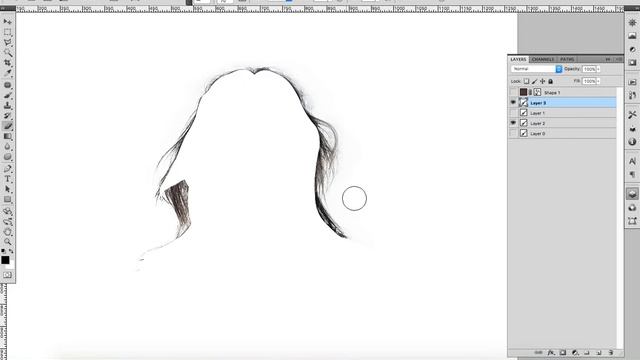Select the 3D Orbit camera tool
Image resolution: width=640 pixels, height=360 pixels.
pos(7,222)
